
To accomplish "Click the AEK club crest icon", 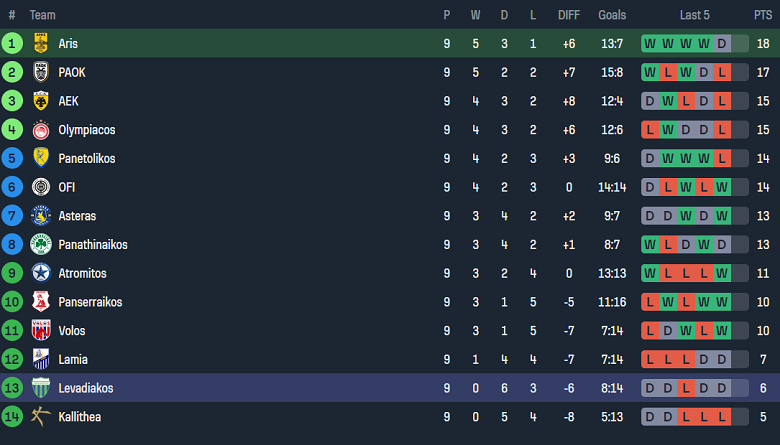I will pos(41,101).
